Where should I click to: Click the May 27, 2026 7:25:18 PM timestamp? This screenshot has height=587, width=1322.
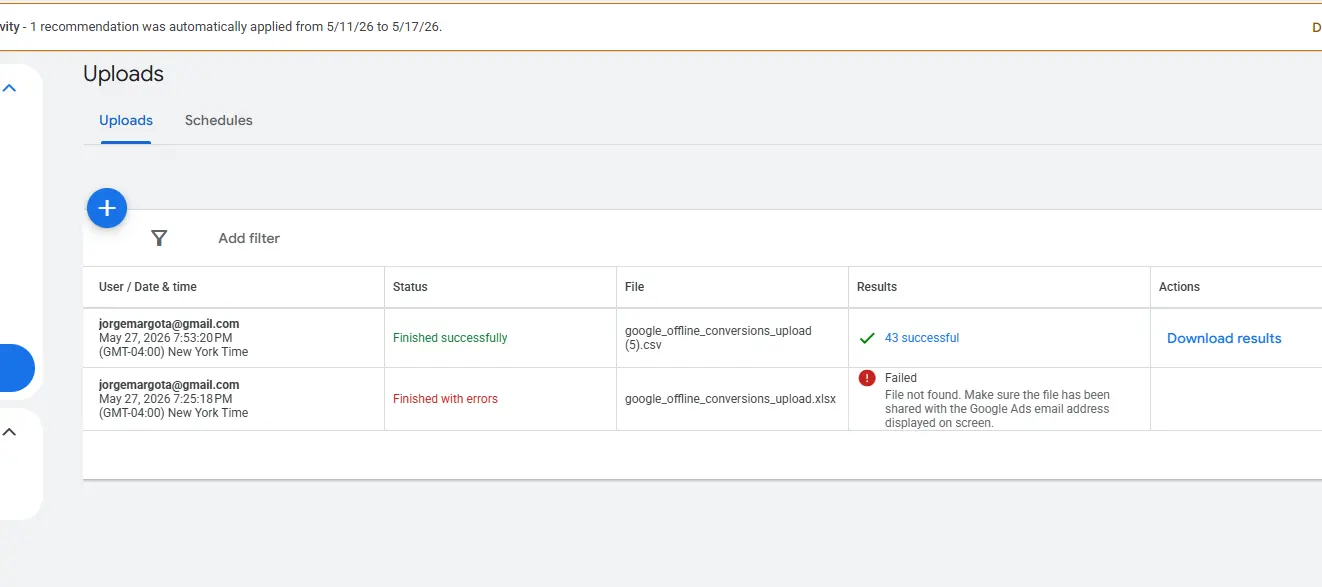coord(166,399)
